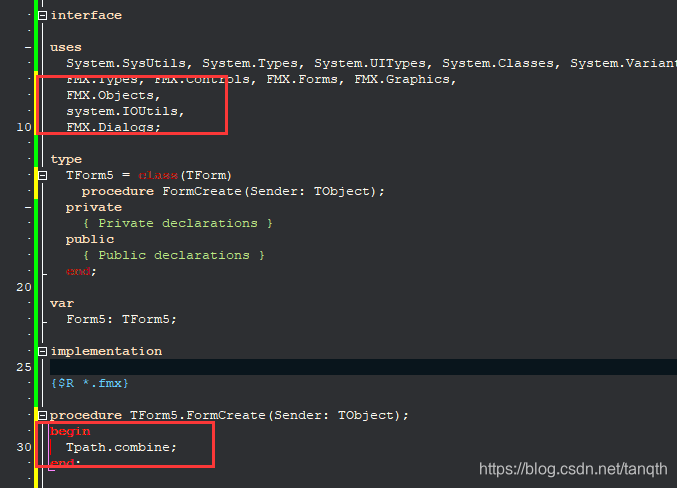Click on FMX.Objects unit line
Screen dimensions: 677x488
(x=113, y=95)
